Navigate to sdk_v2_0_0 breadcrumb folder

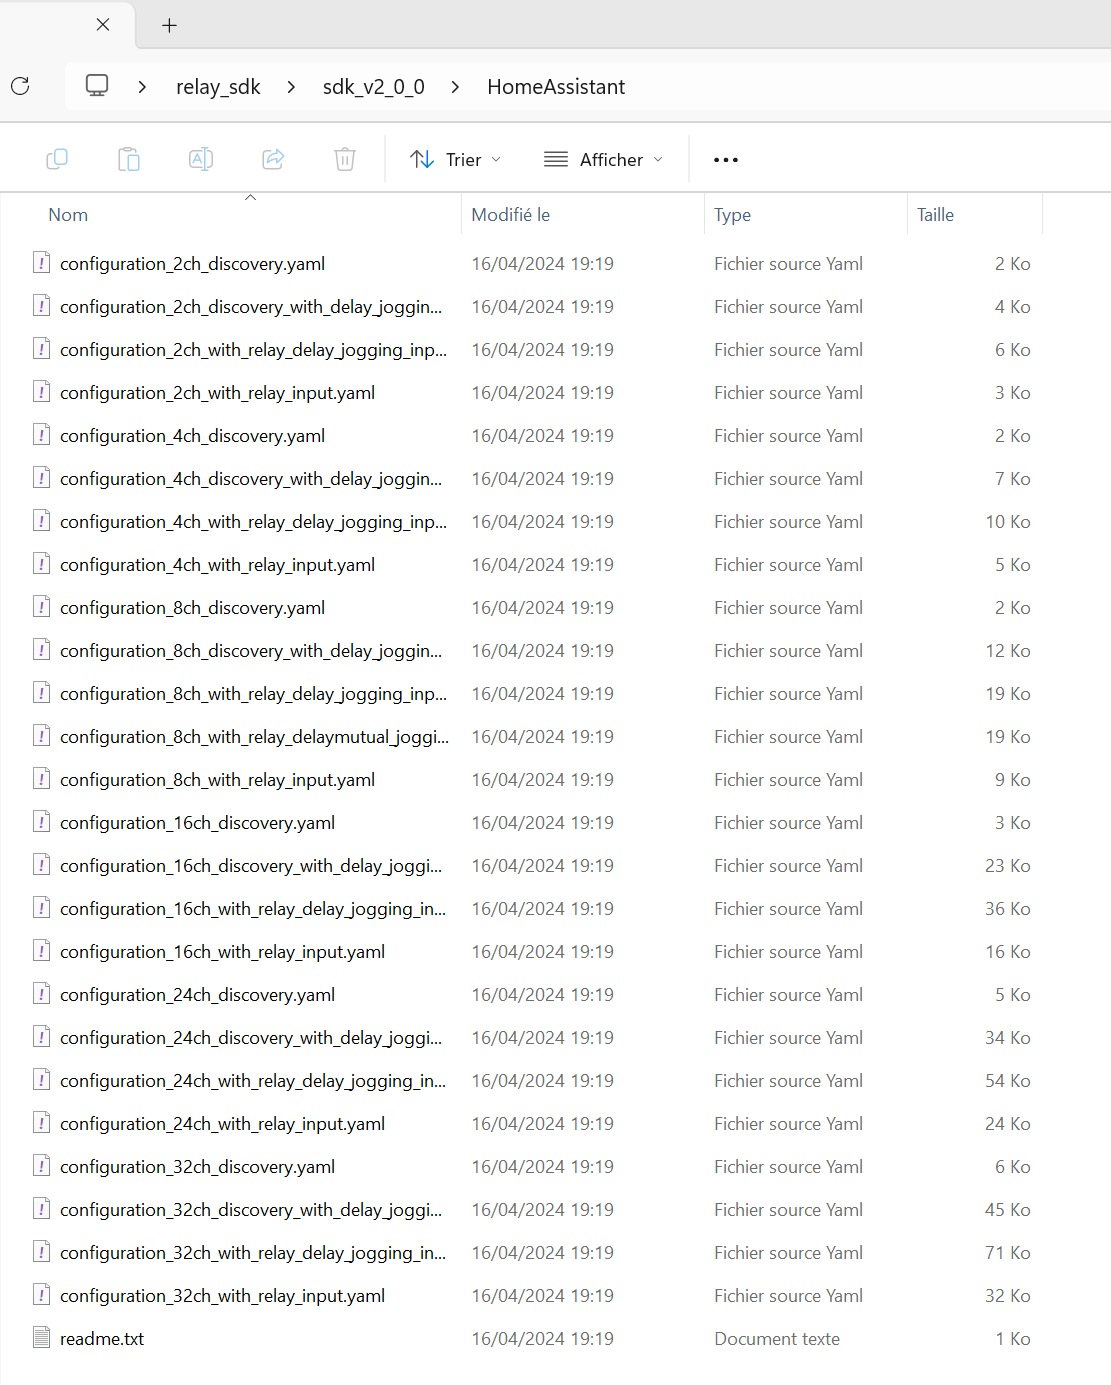point(373,87)
